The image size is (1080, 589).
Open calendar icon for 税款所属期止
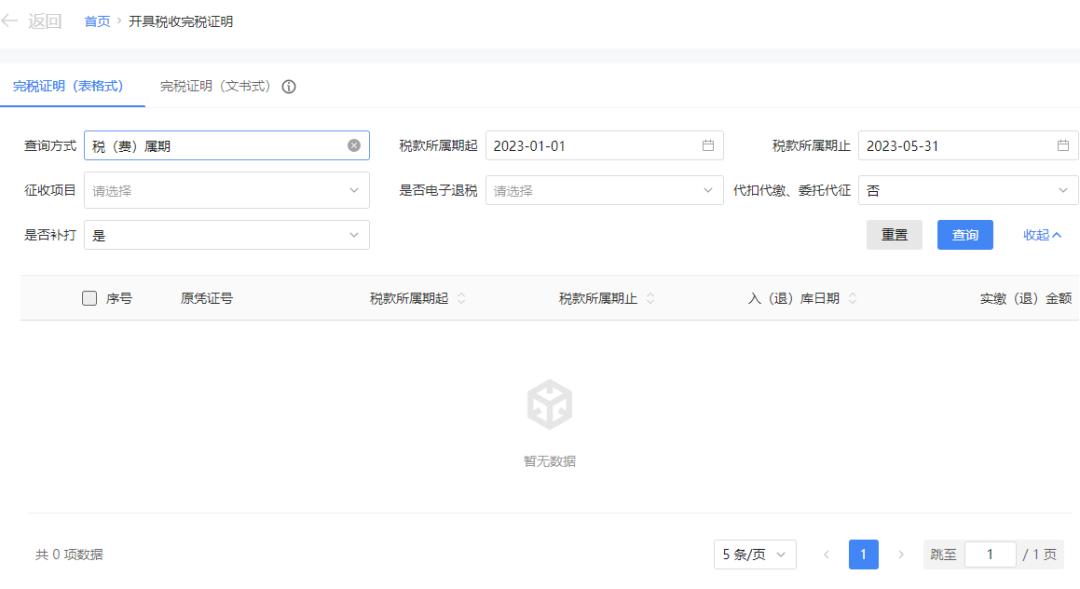pos(1063,146)
